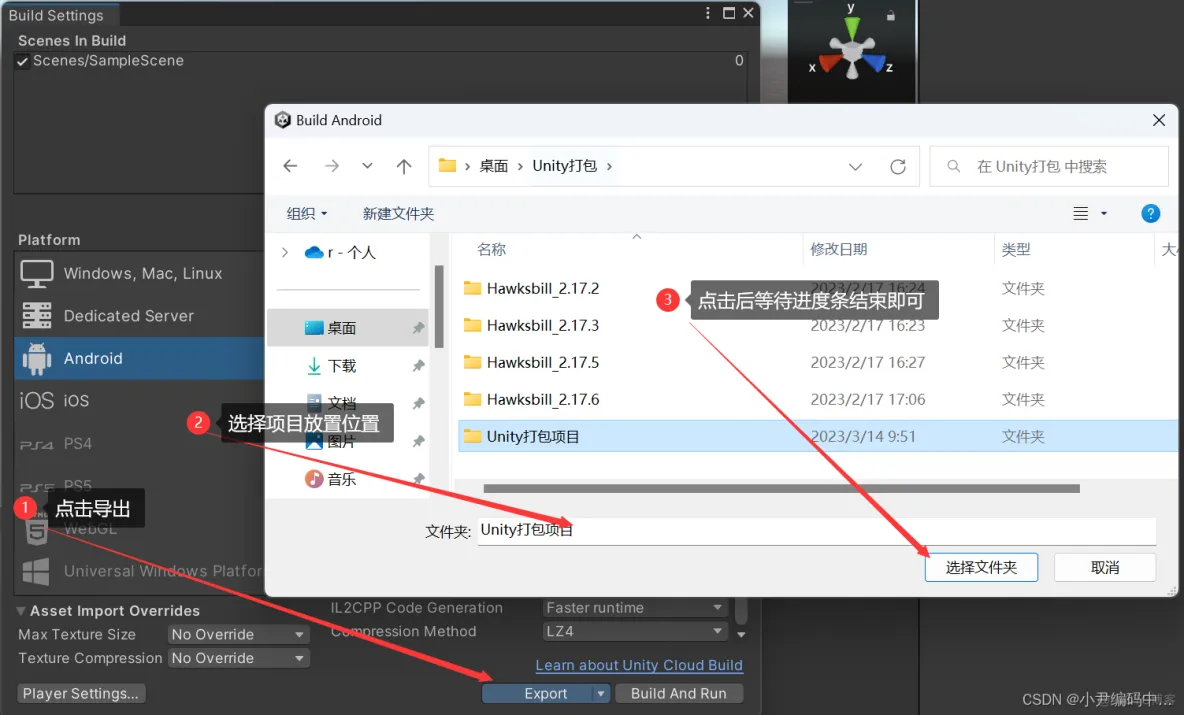Image resolution: width=1184 pixels, height=715 pixels.
Task: Sort files by 修改日期 column
Action: pyautogui.click(x=838, y=249)
